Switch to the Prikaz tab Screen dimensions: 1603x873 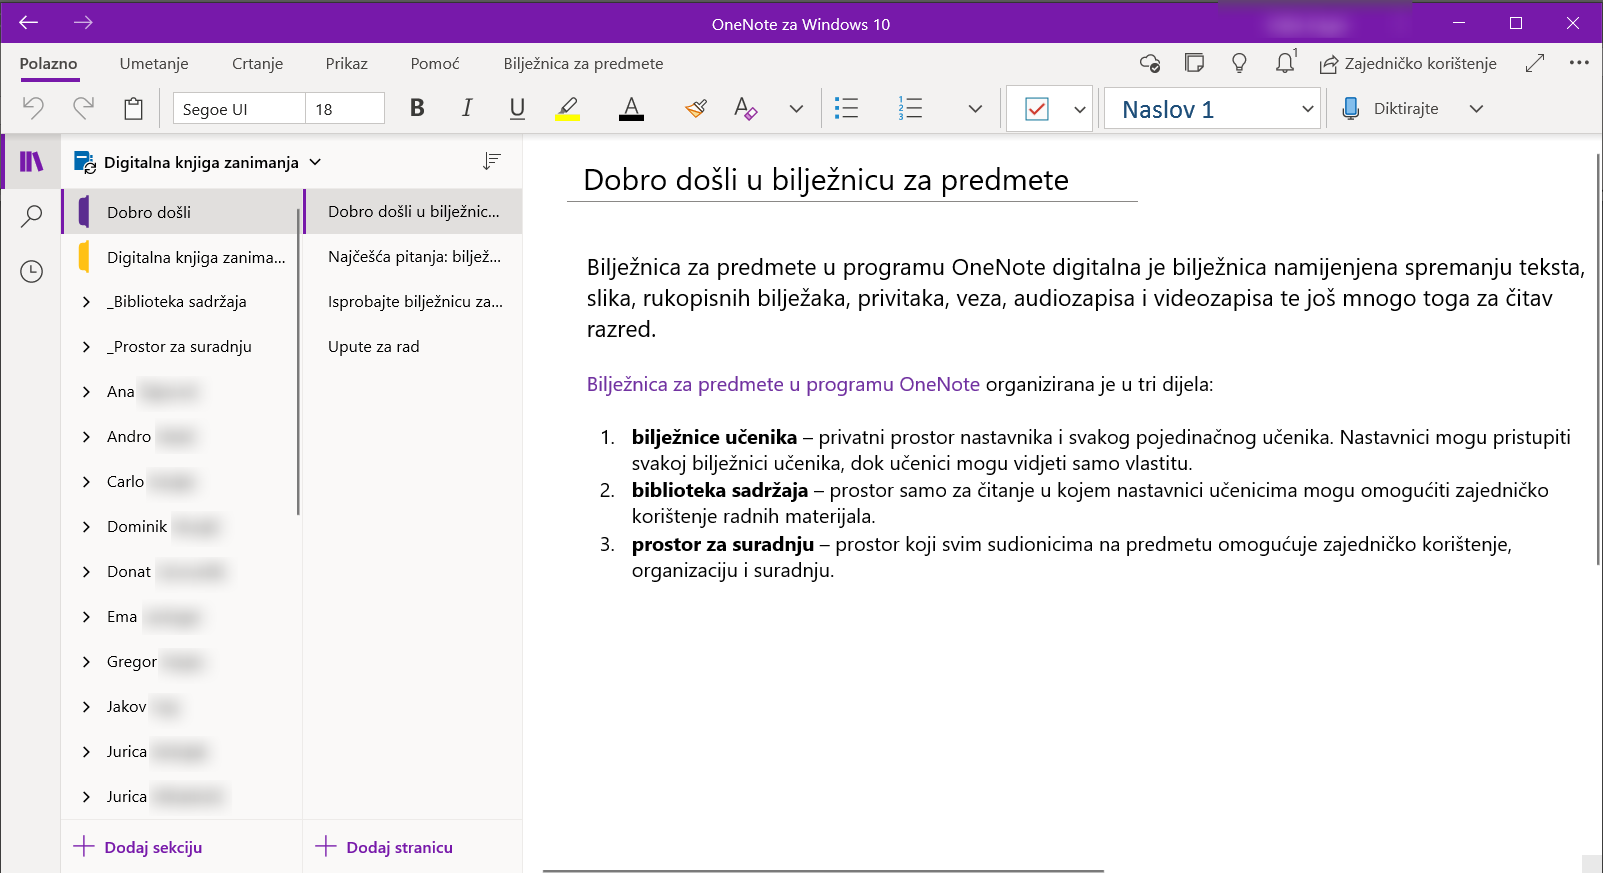pos(346,63)
